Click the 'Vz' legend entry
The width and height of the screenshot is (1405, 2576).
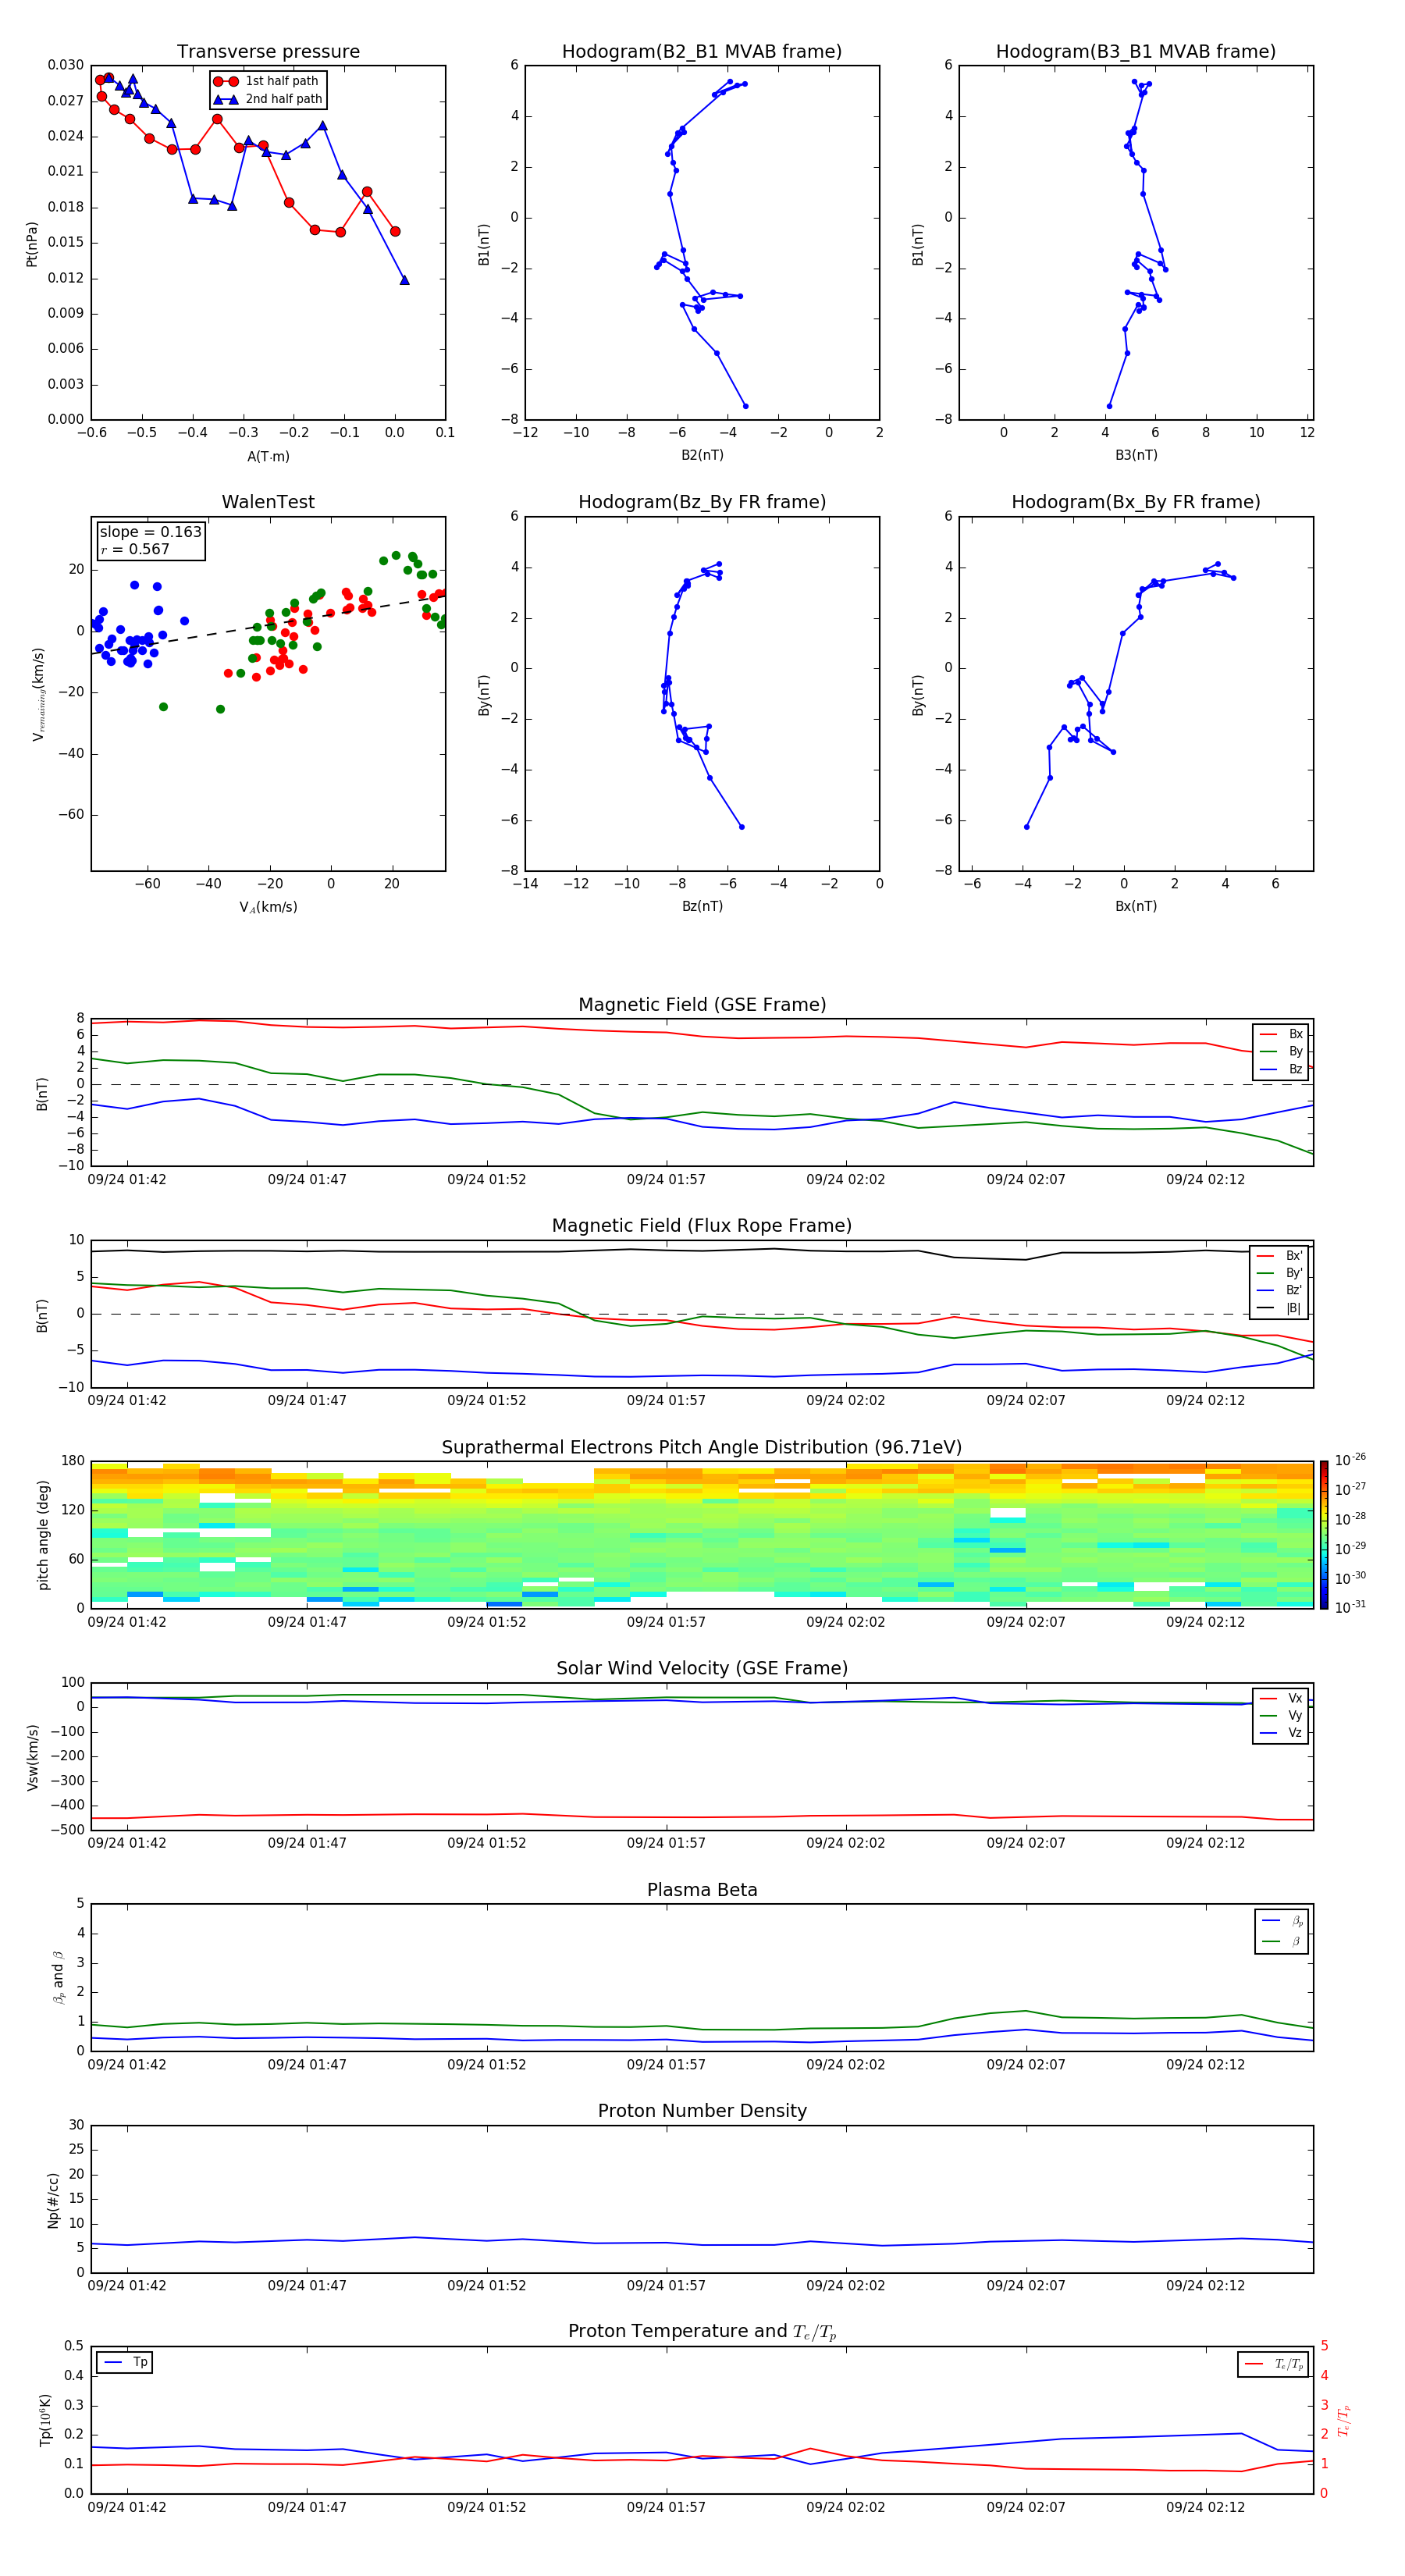1282,1733
